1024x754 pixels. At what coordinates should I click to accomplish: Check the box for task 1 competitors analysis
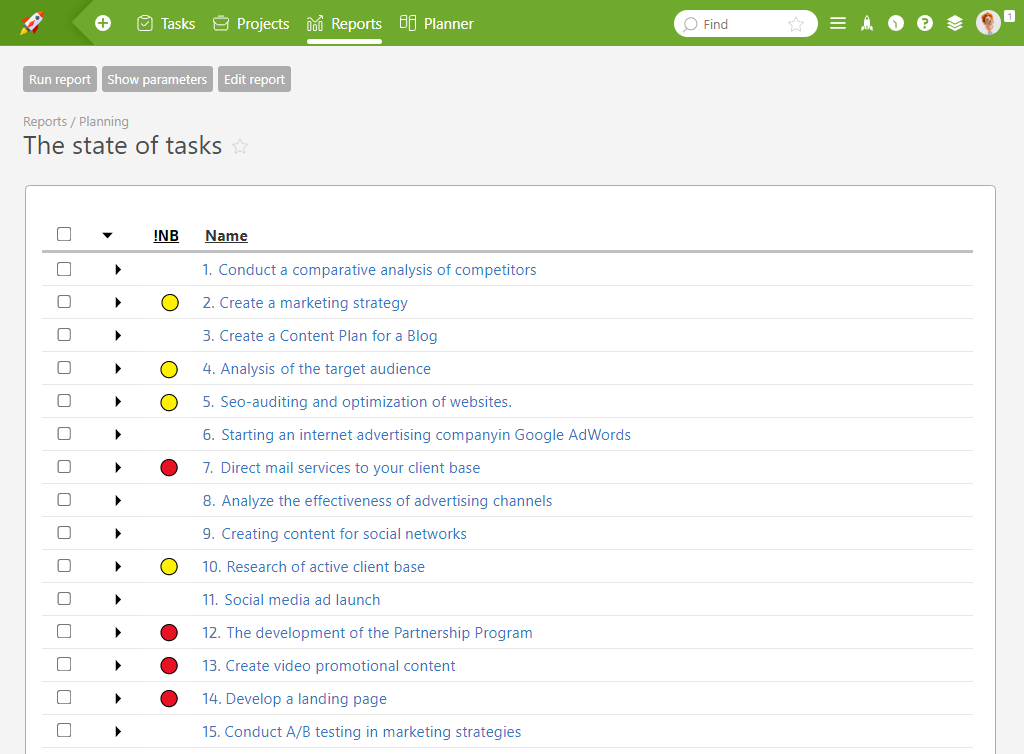[64, 269]
